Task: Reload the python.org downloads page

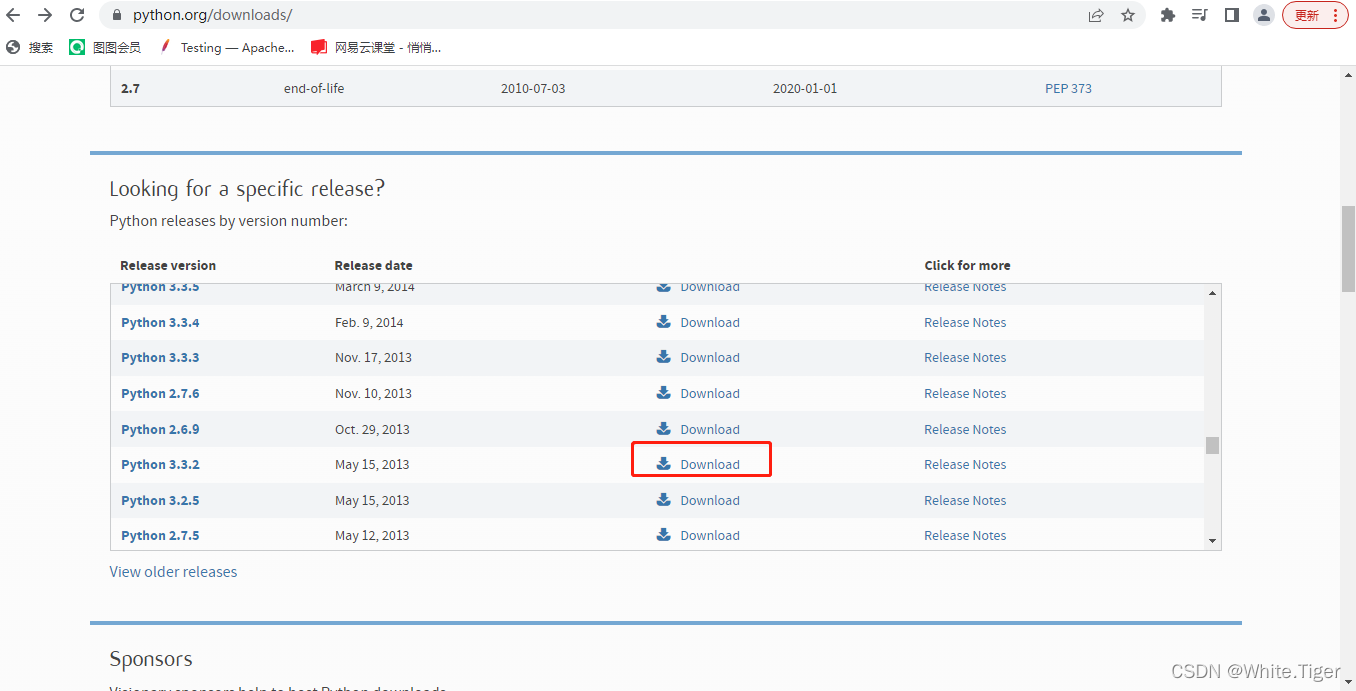Action: coord(77,15)
